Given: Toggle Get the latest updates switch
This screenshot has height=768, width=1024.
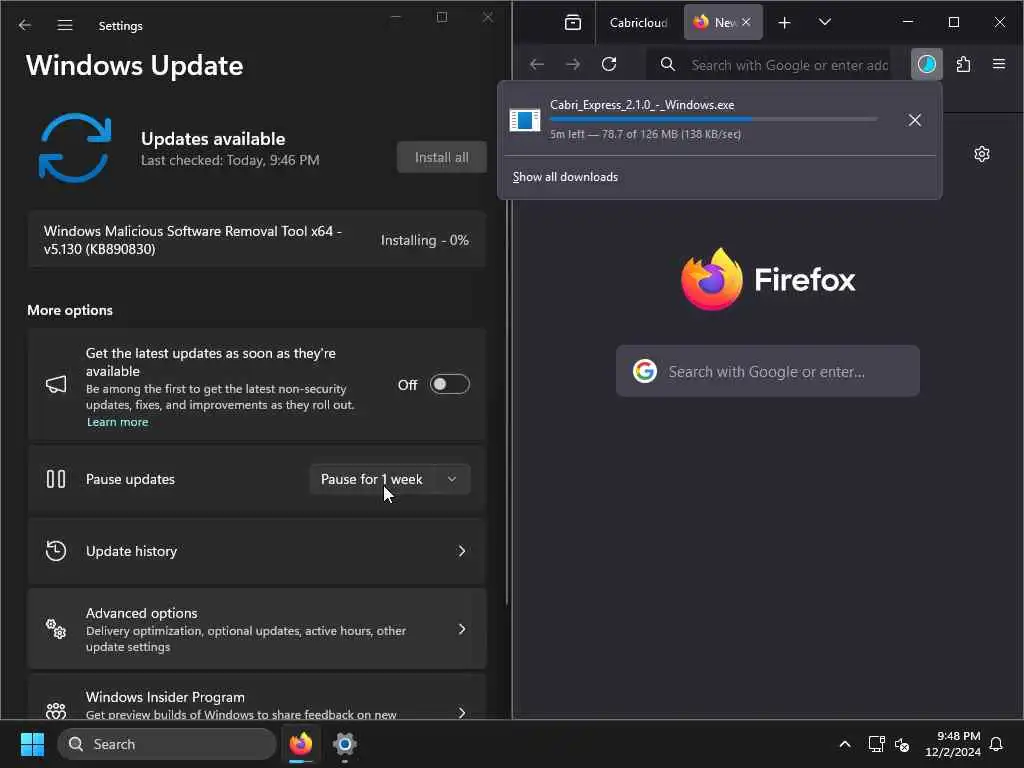Looking at the screenshot, I should (449, 385).
